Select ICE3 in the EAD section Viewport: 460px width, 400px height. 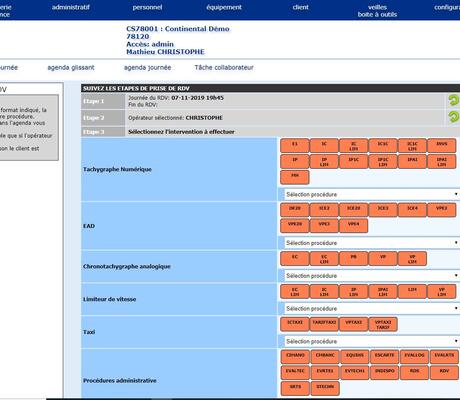coord(383,210)
